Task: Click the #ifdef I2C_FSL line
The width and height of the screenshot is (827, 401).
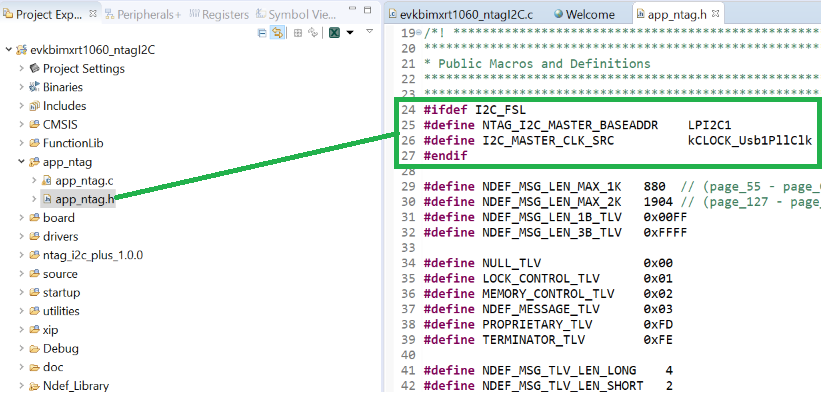Action: click(x=475, y=110)
